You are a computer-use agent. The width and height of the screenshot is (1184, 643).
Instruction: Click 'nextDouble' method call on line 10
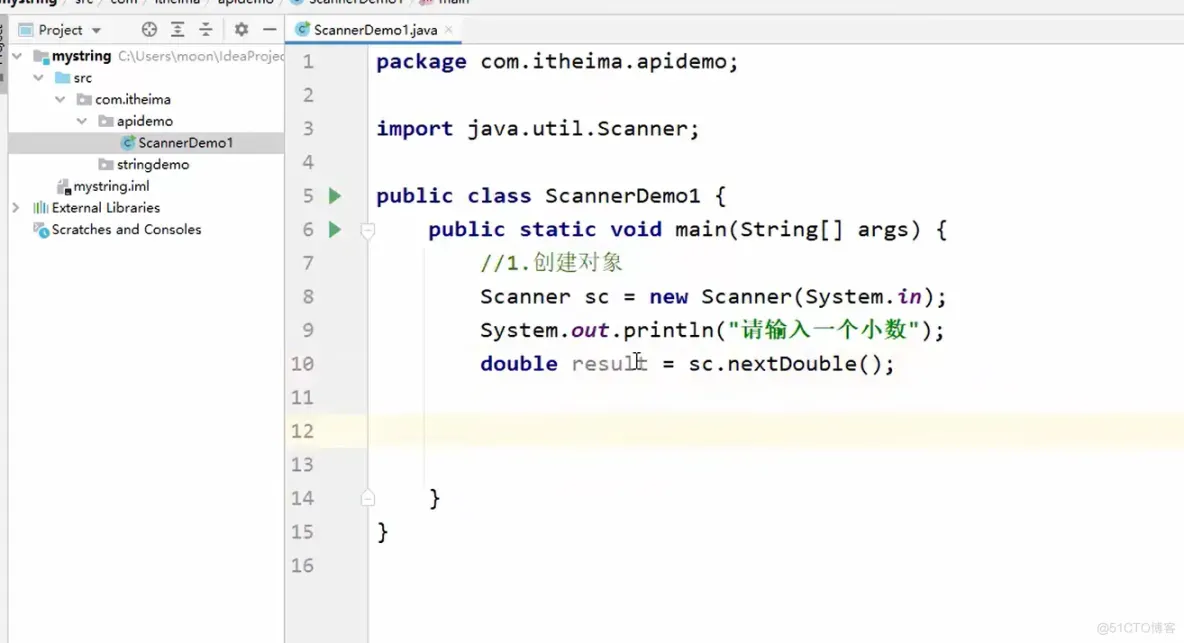tap(791, 364)
